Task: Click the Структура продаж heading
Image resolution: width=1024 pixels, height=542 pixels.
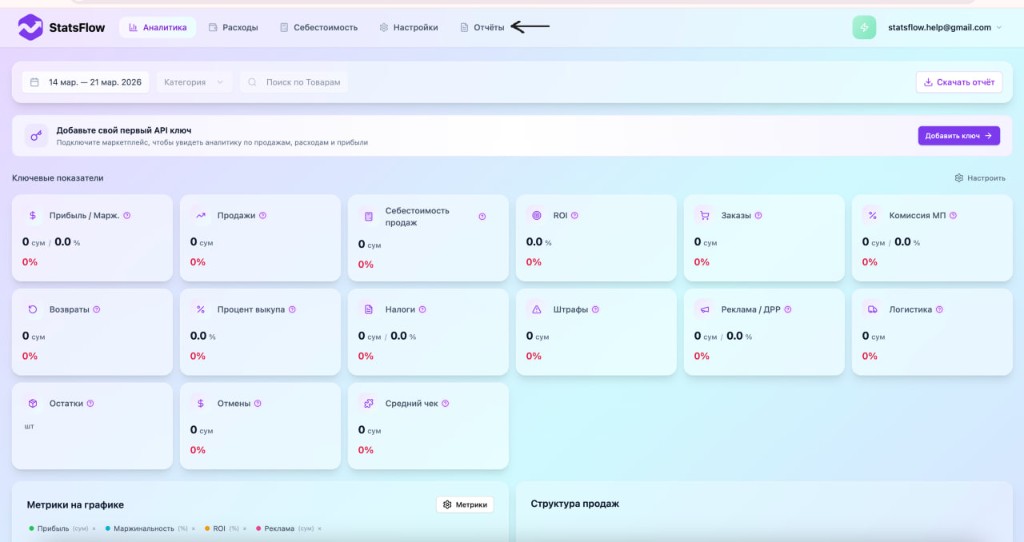Action: click(x=575, y=504)
